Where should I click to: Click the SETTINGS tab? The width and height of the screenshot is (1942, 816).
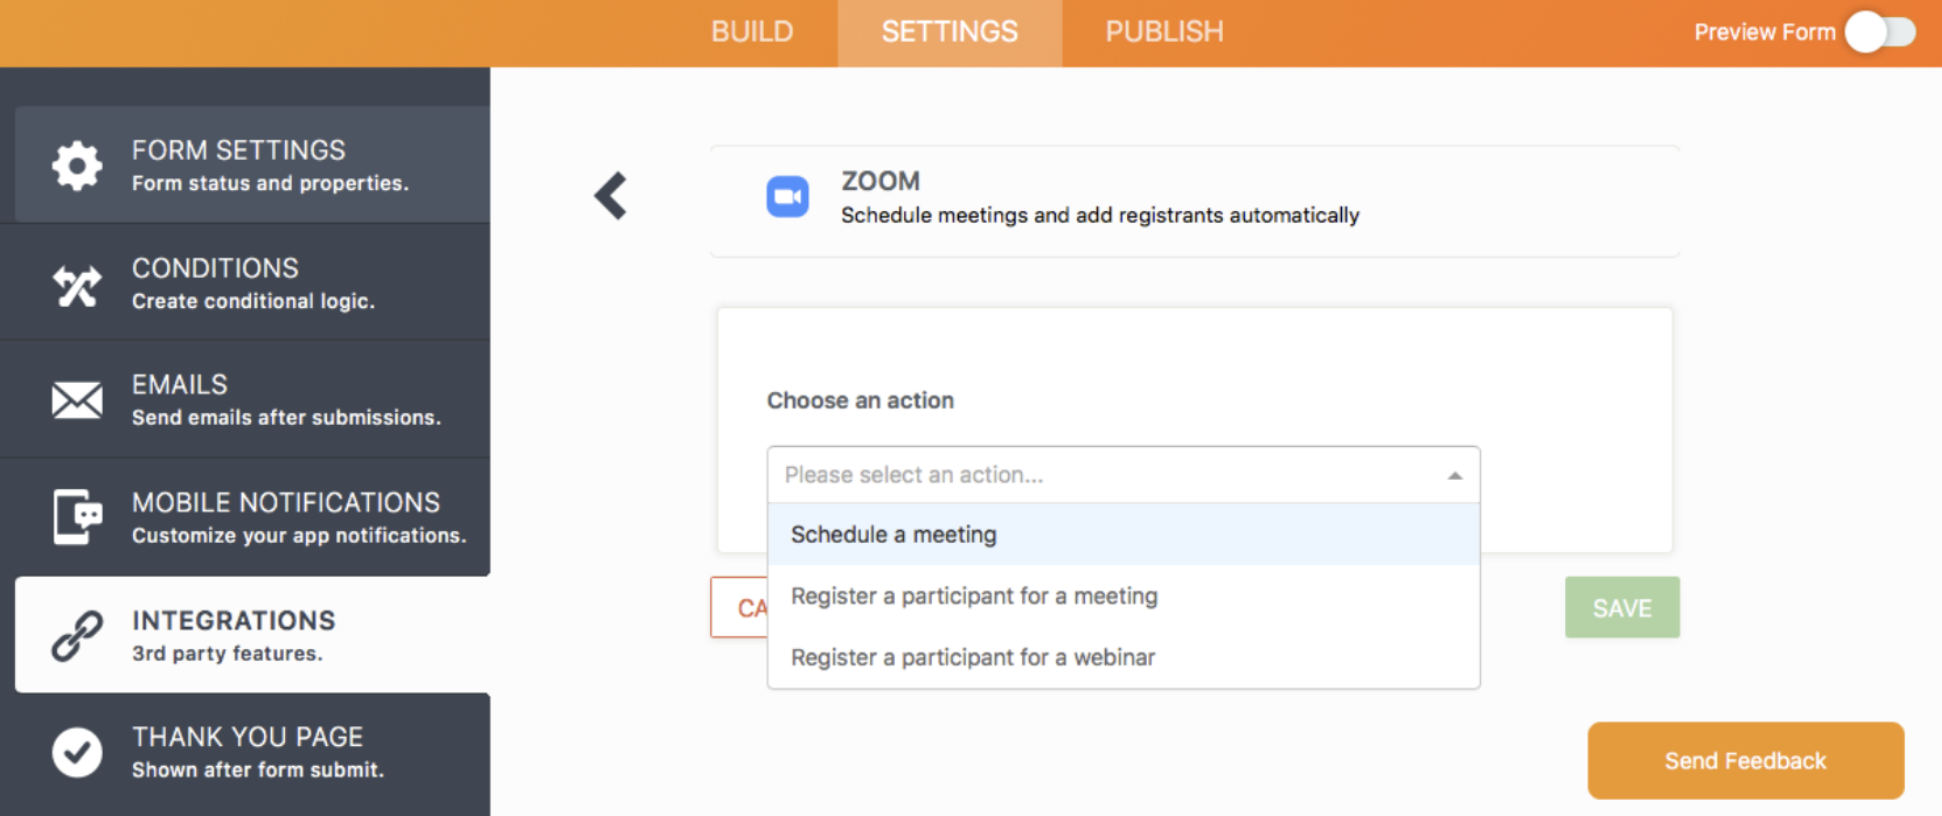[x=949, y=32]
